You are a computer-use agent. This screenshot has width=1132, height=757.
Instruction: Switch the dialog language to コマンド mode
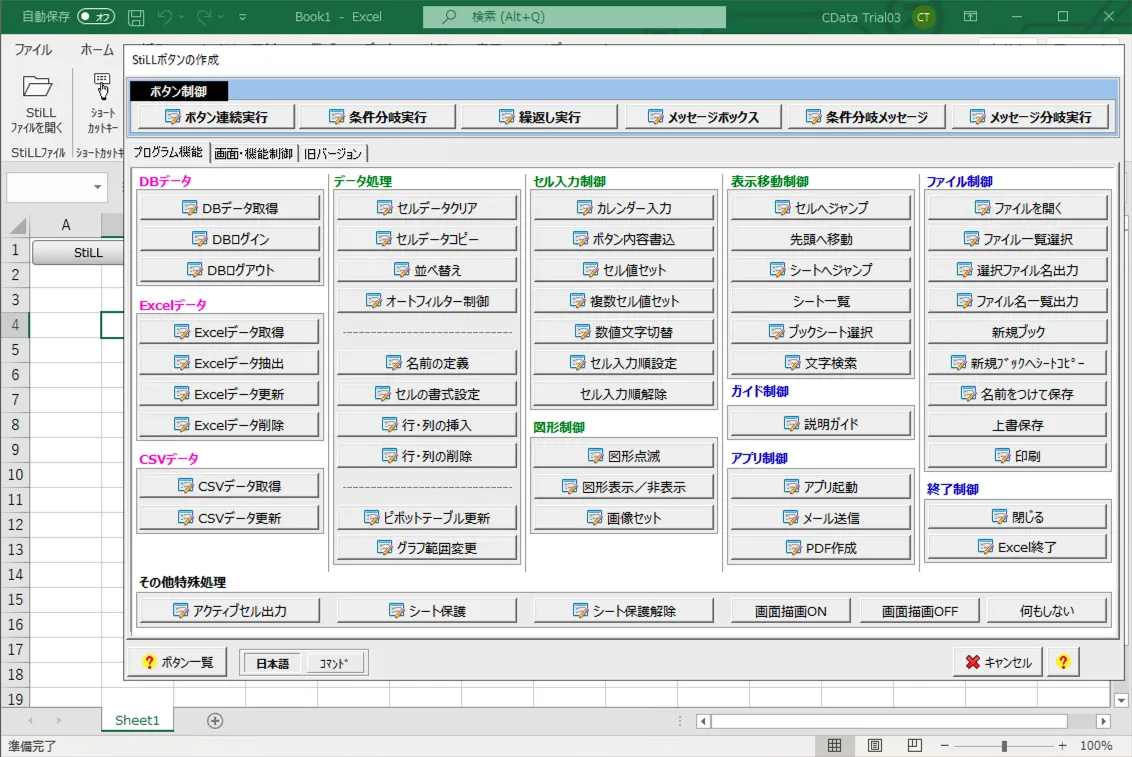[334, 662]
